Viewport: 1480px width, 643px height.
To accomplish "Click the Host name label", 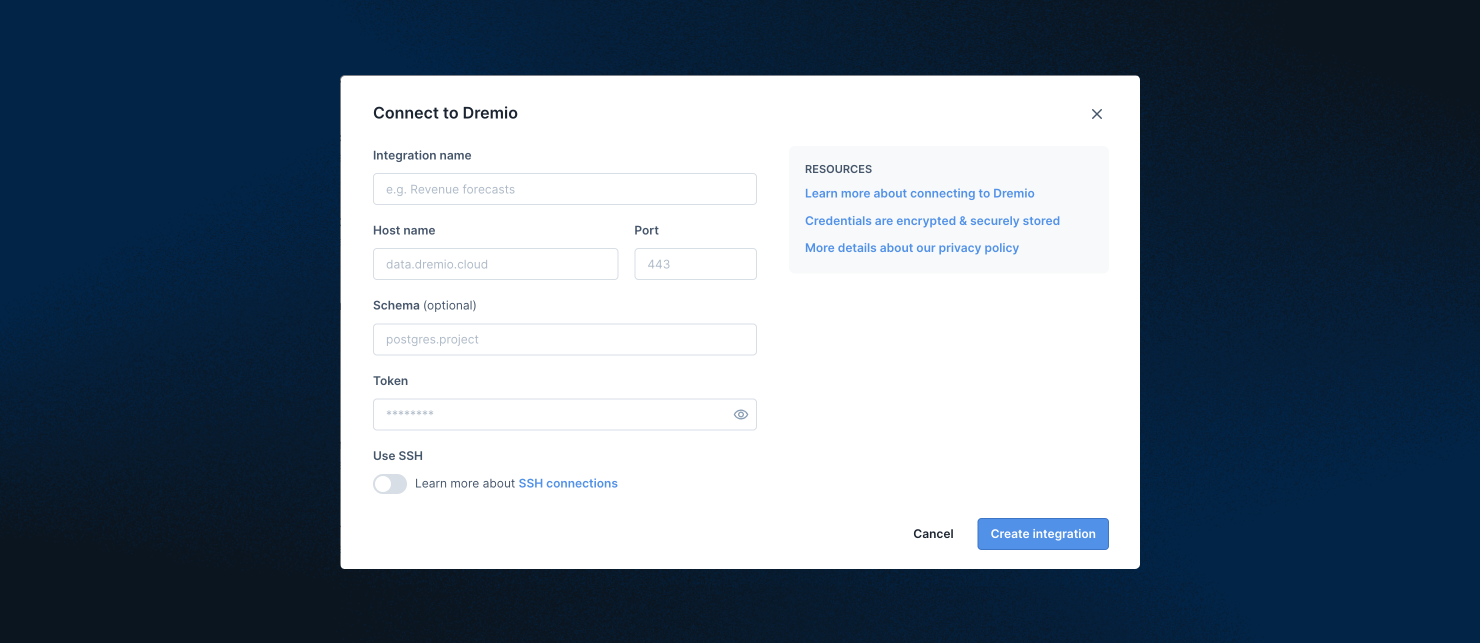I will click(x=404, y=230).
